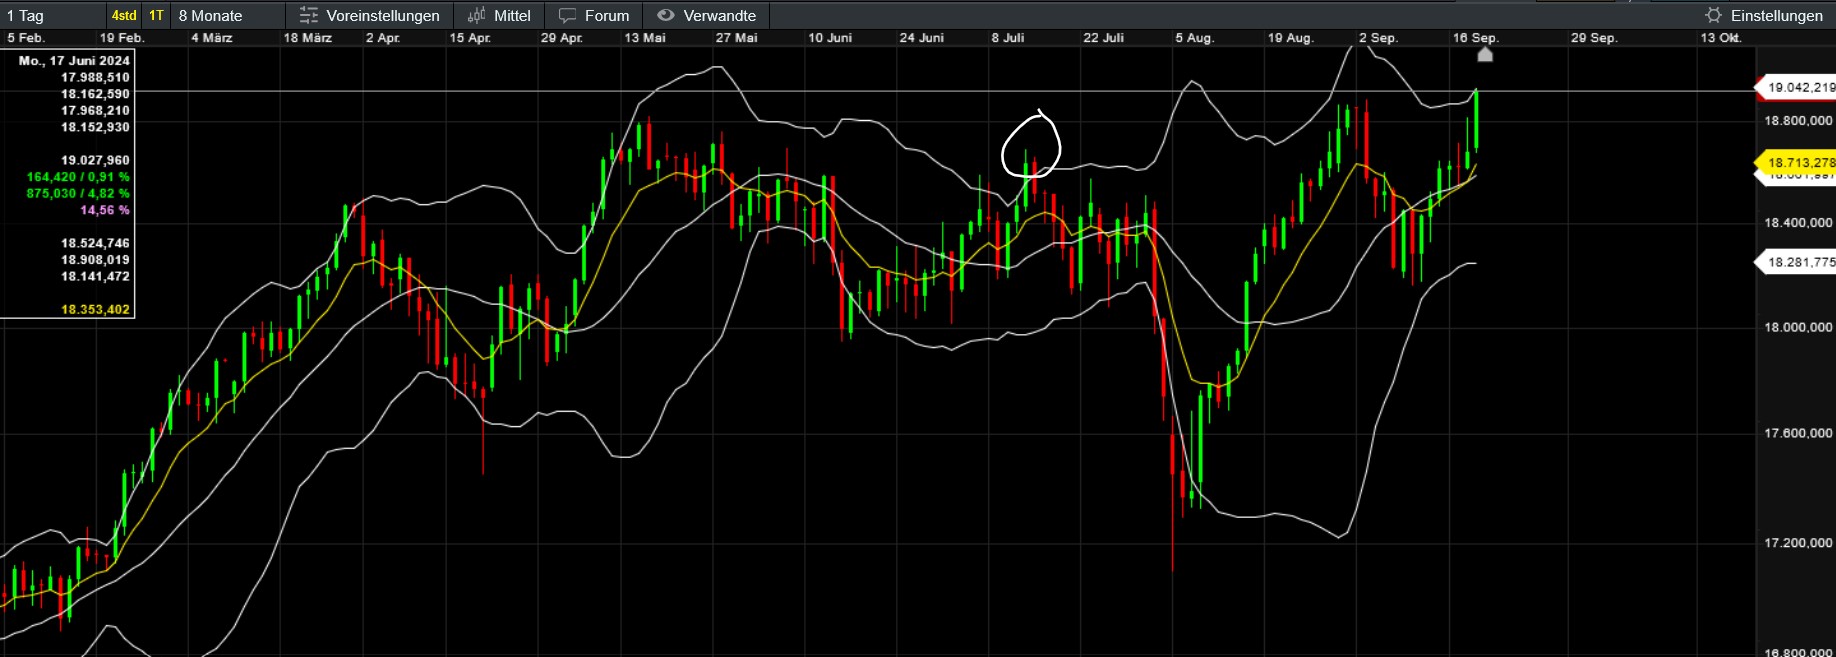The width and height of the screenshot is (1836, 657).
Task: Switch to the 4std interval
Action: [x=124, y=15]
